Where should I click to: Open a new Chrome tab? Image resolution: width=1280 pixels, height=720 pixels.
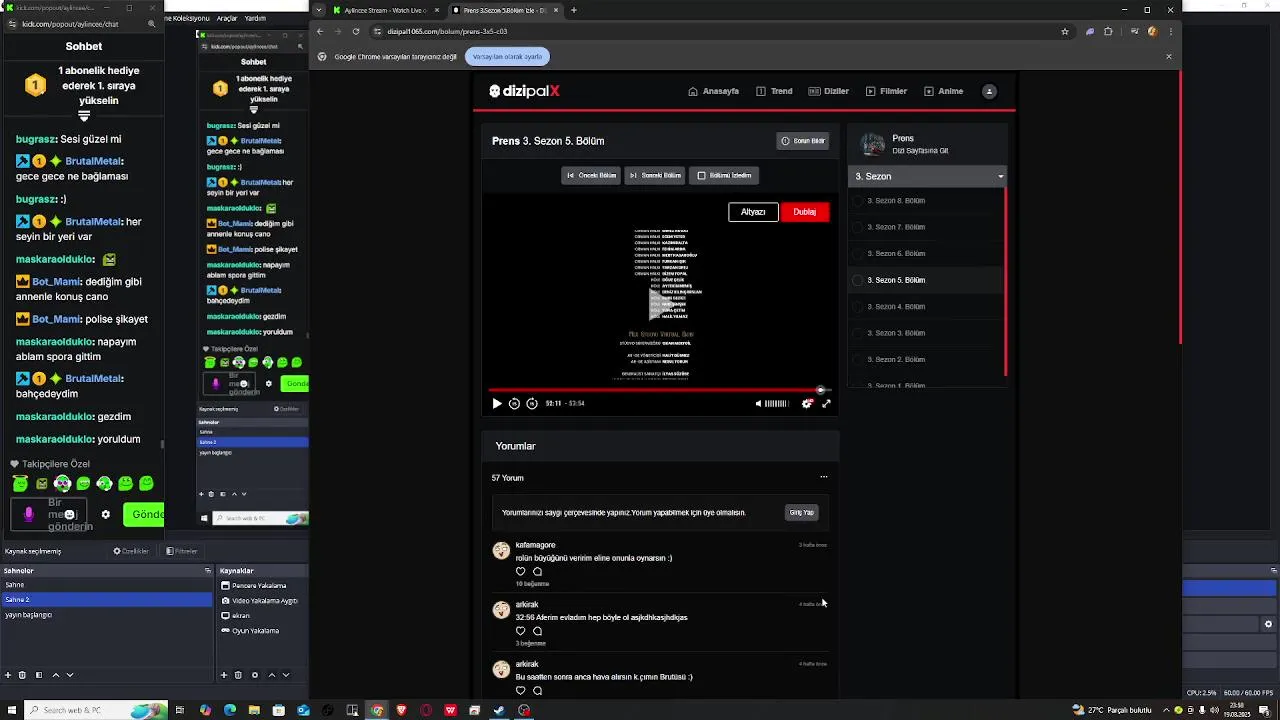point(574,10)
